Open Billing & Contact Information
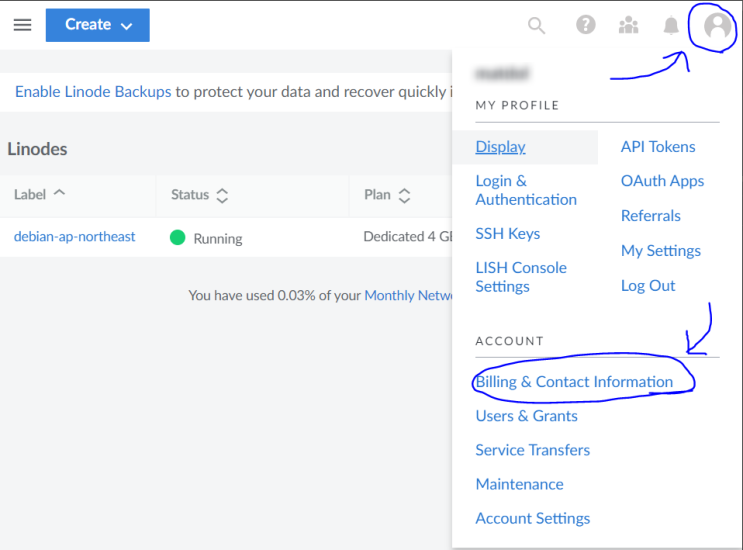This screenshot has width=743, height=550. pyautogui.click(x=574, y=382)
